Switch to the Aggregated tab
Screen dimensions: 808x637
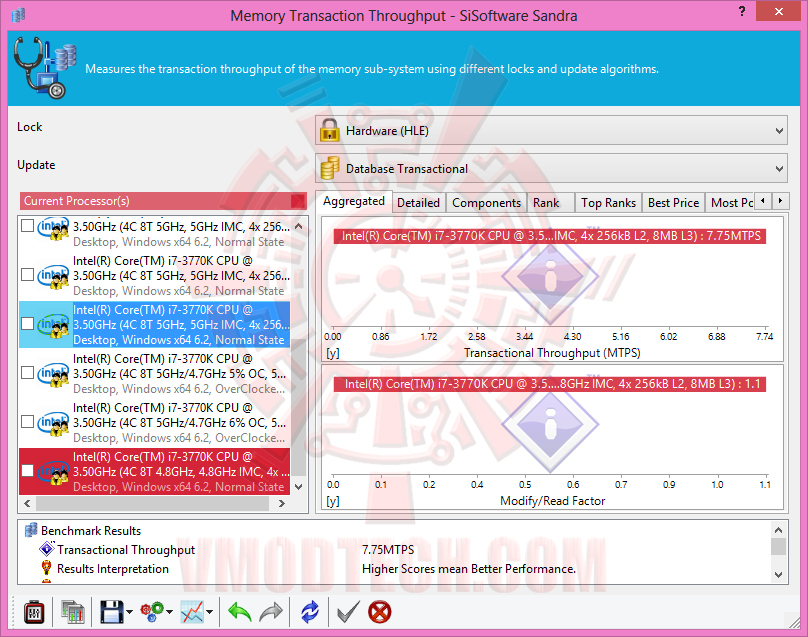coord(354,202)
